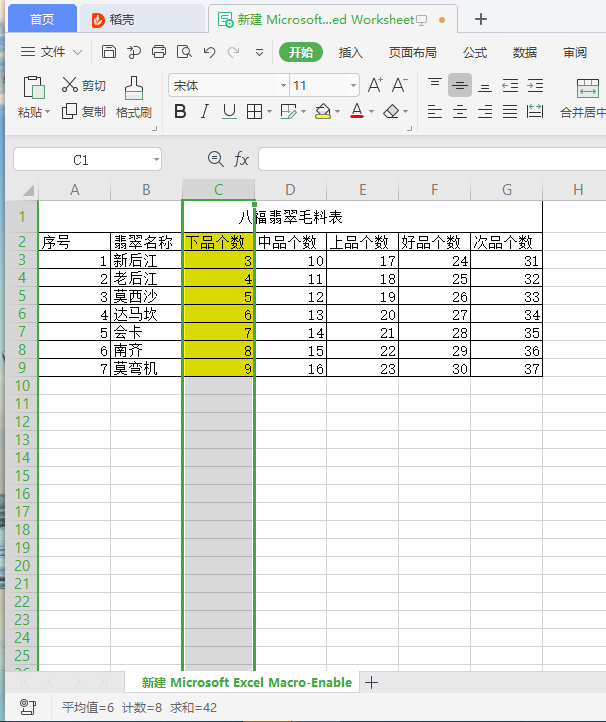Expand font color dropdown arrow

point(372,111)
